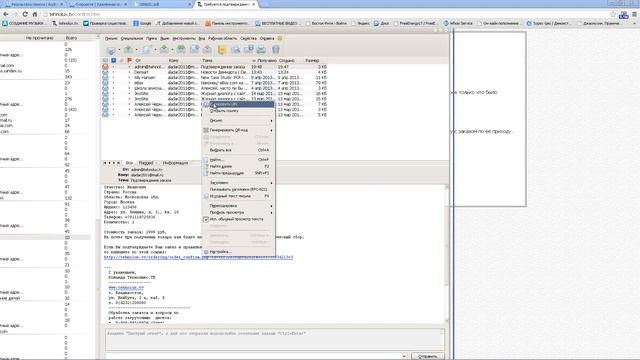640x360 pixels.
Task: Open the Справка menu
Action: click(267, 38)
